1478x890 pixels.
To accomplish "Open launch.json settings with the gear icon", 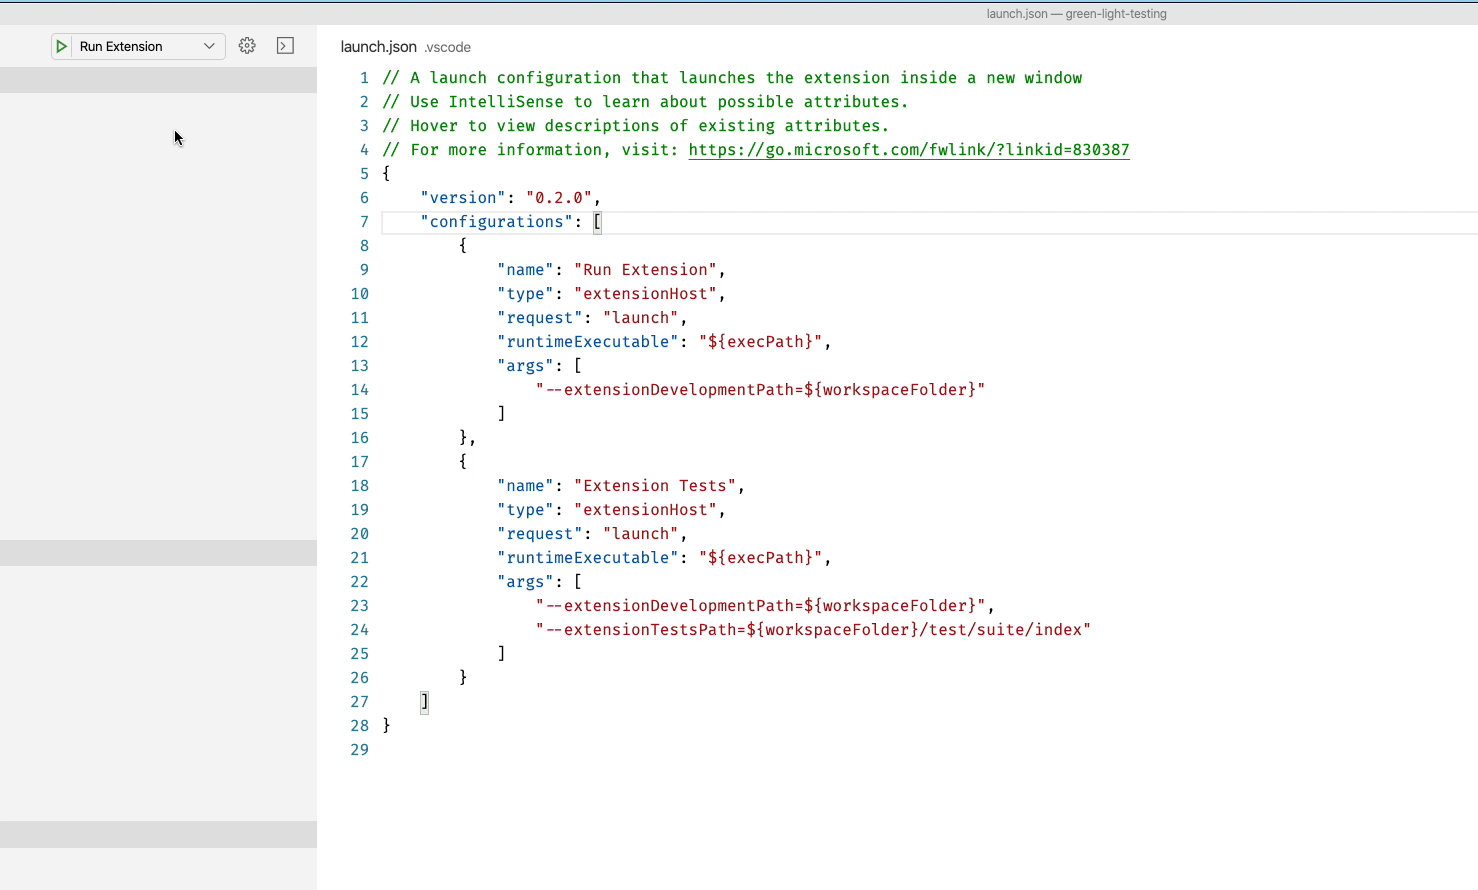I will click(246, 45).
